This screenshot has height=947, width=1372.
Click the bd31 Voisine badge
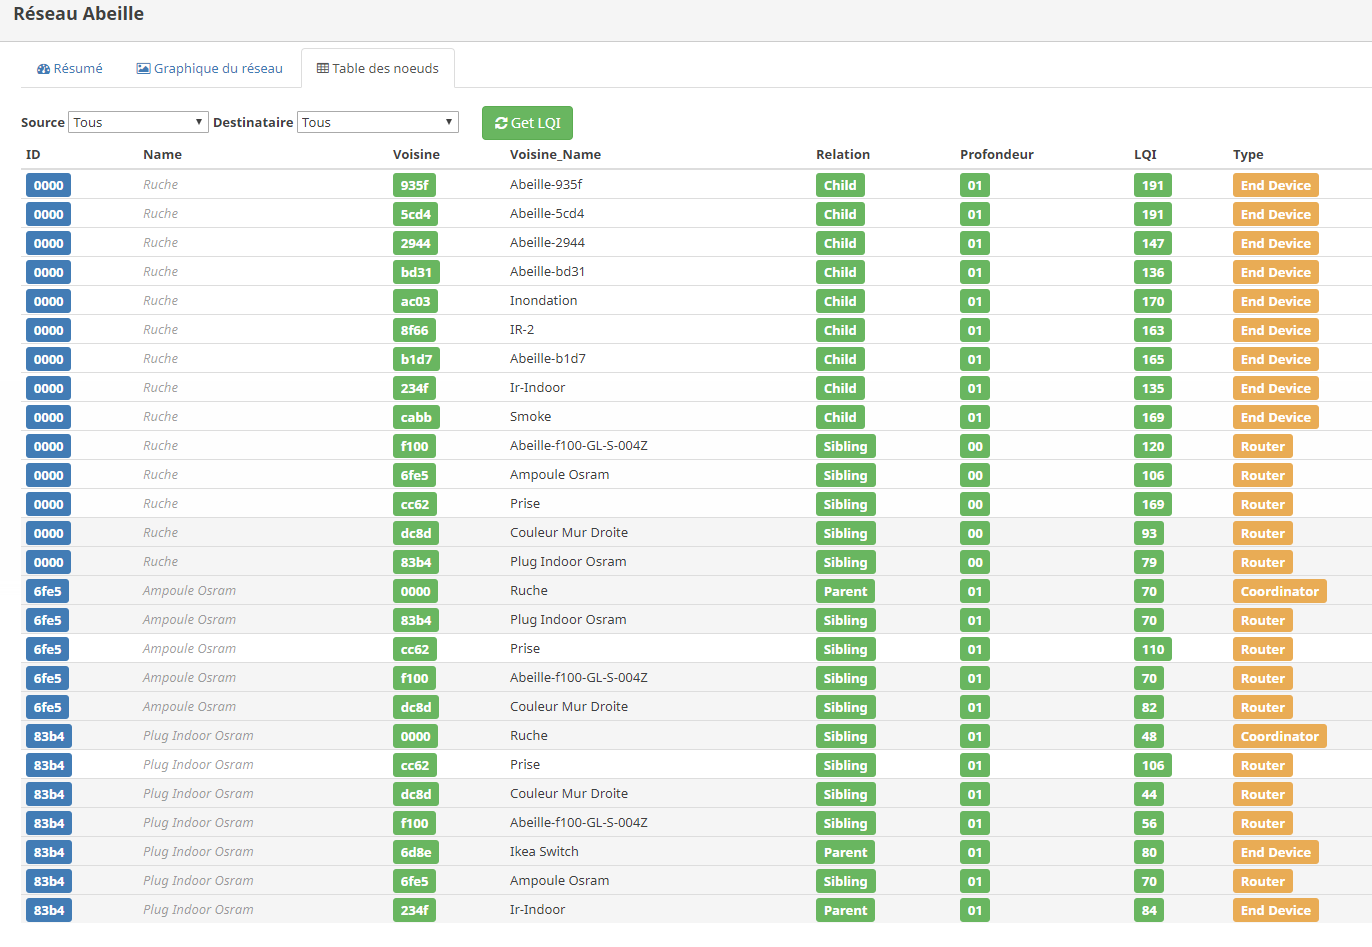416,272
